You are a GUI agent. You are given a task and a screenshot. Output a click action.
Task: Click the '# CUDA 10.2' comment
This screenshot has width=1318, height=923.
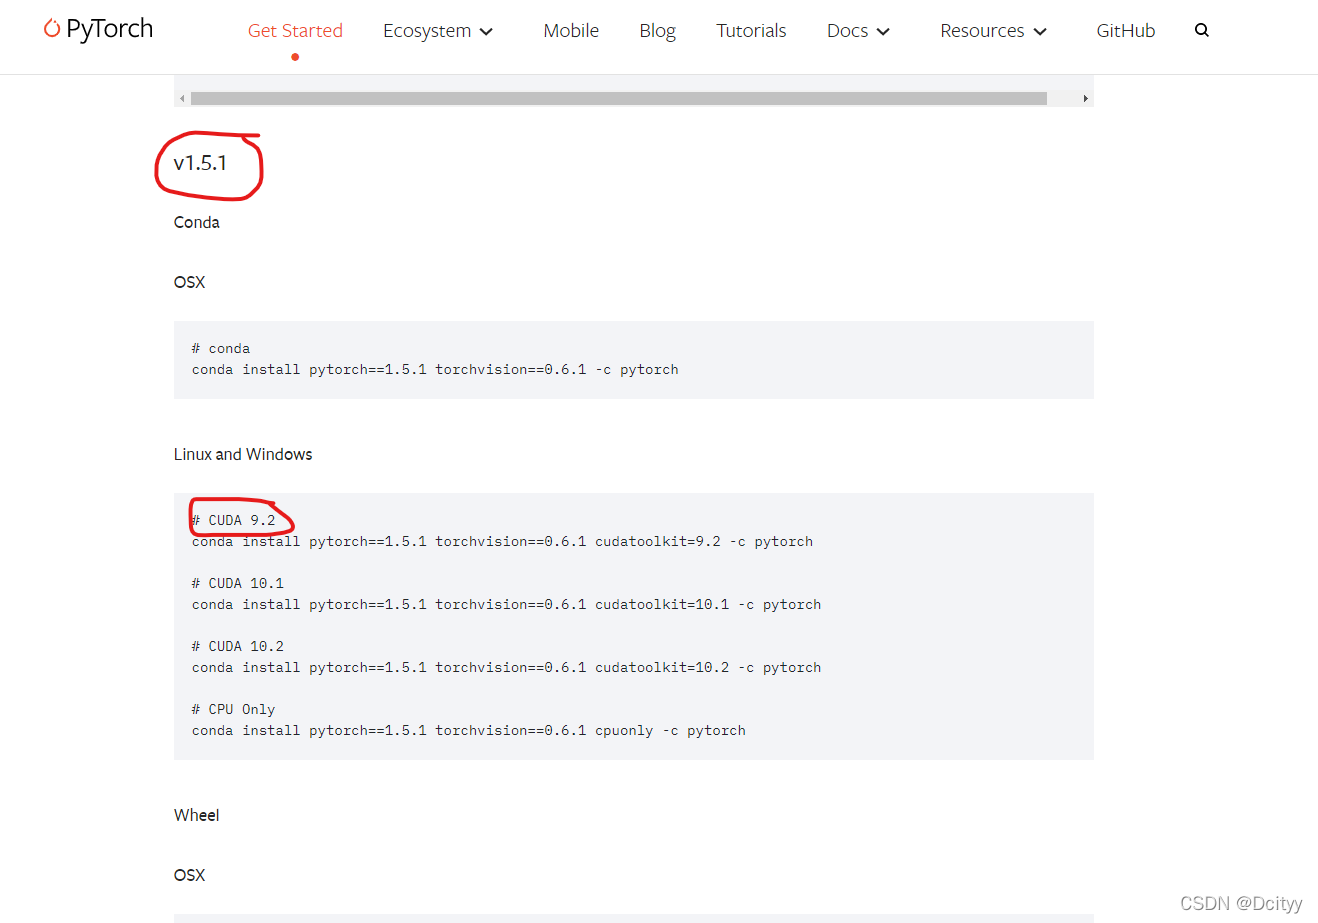tap(238, 646)
